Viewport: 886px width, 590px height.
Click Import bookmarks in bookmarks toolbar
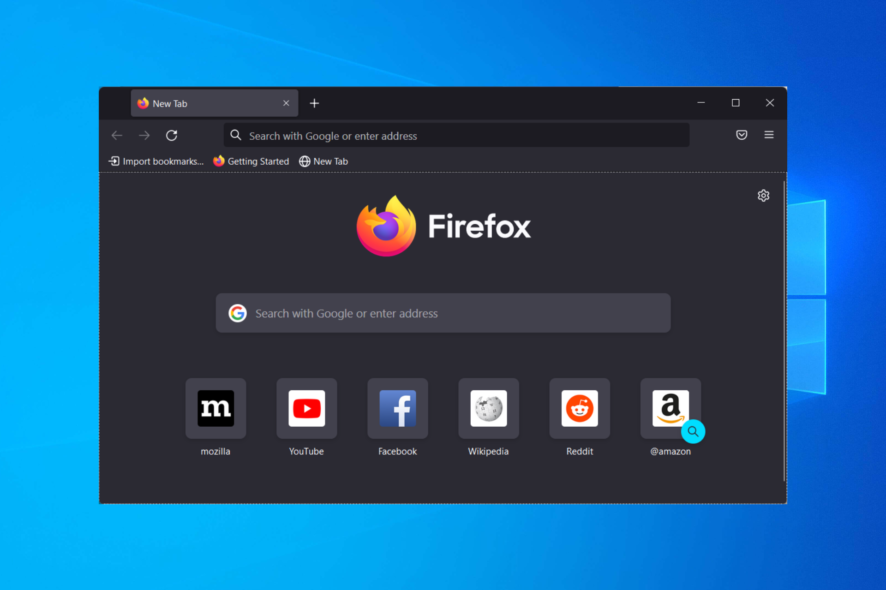click(156, 162)
